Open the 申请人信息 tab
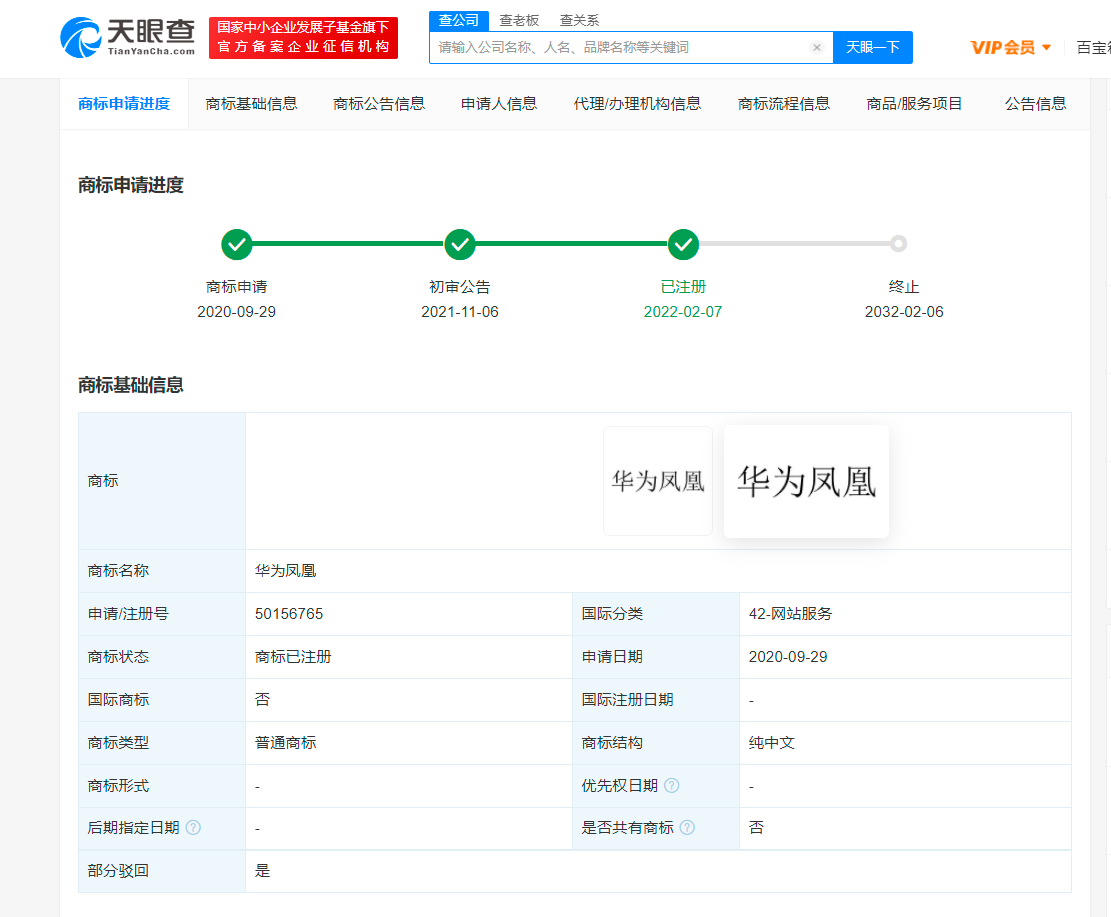 pos(499,103)
